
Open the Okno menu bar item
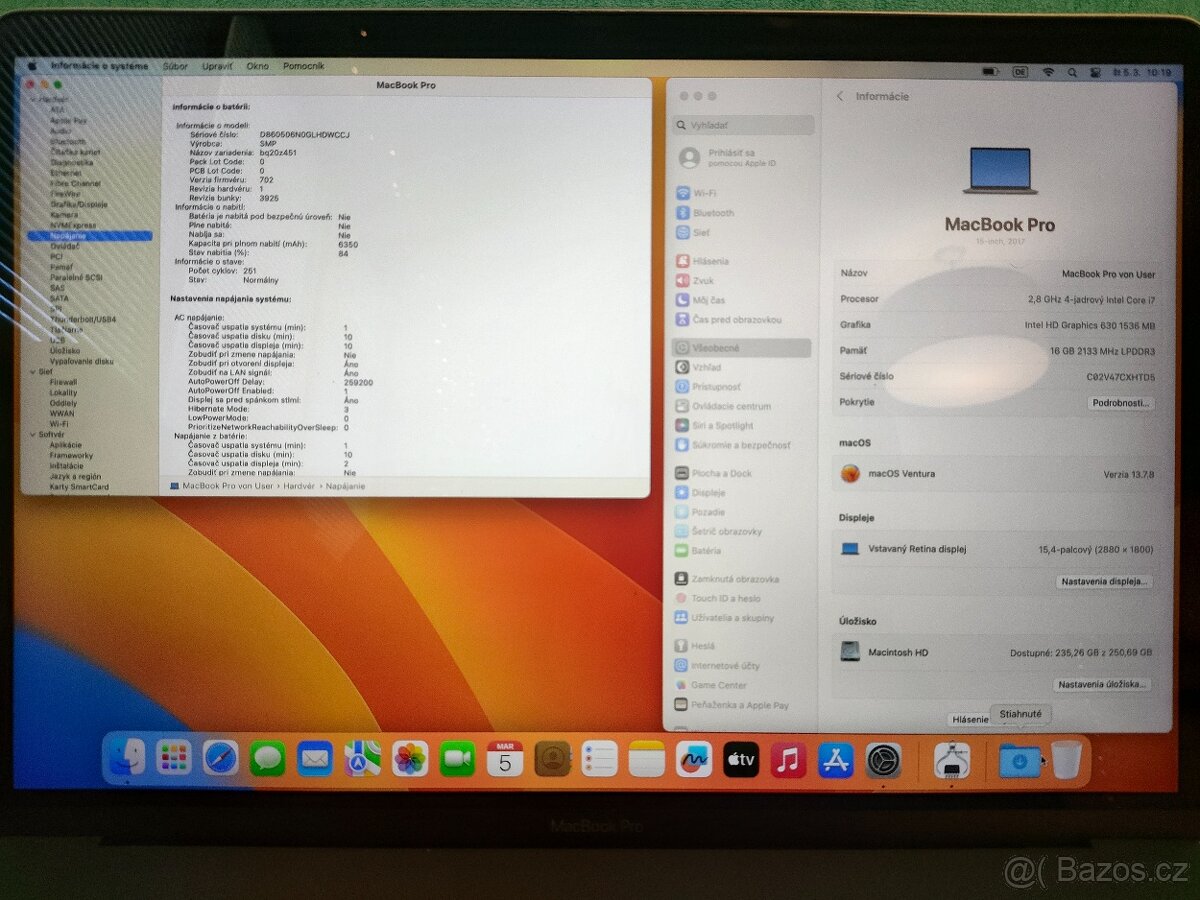click(x=257, y=66)
